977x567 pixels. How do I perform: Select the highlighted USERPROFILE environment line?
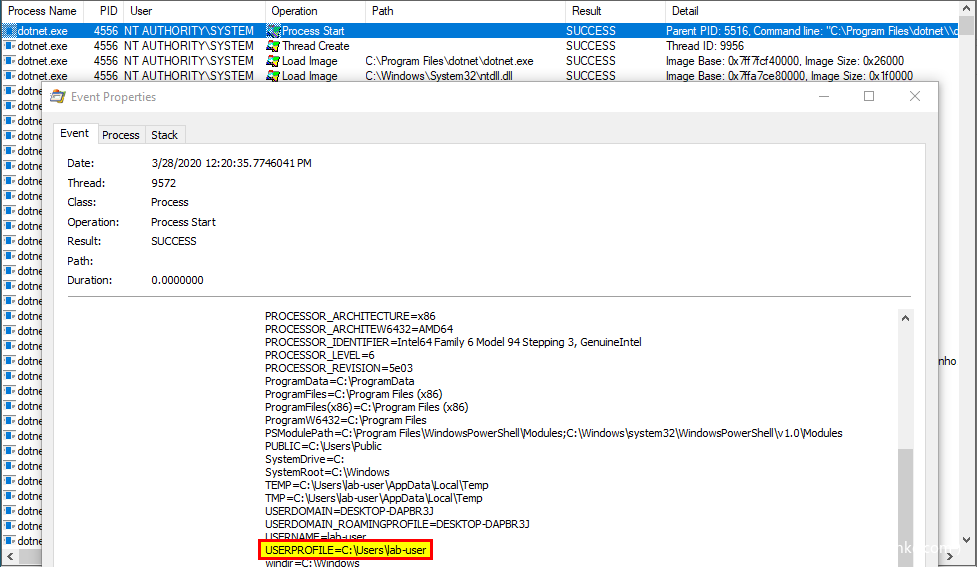click(x=346, y=550)
